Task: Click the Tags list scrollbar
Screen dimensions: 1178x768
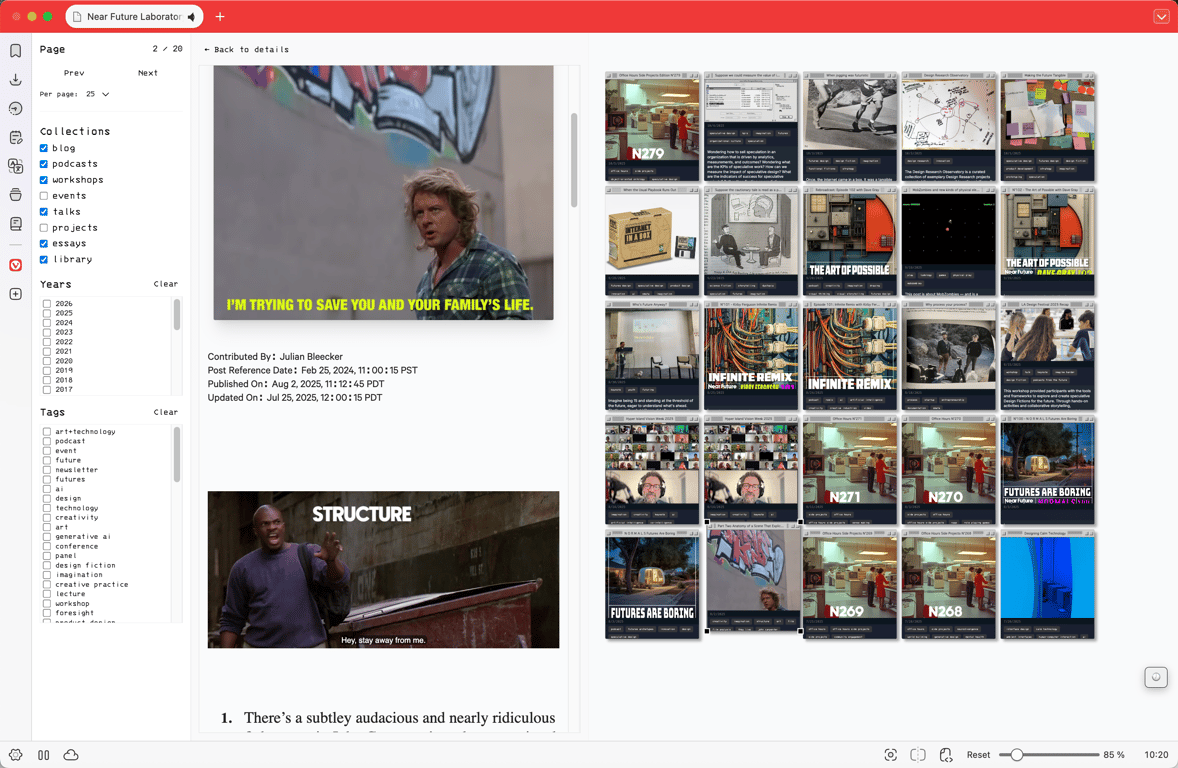Action: click(x=177, y=455)
